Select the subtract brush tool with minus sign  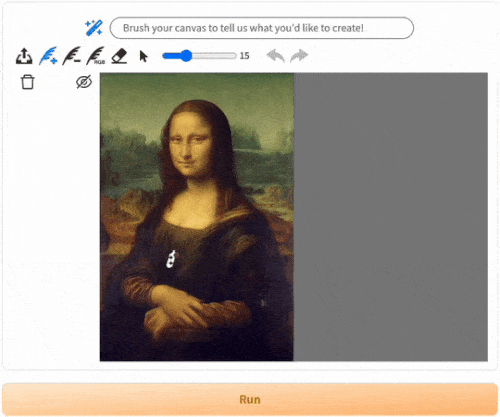(72, 56)
